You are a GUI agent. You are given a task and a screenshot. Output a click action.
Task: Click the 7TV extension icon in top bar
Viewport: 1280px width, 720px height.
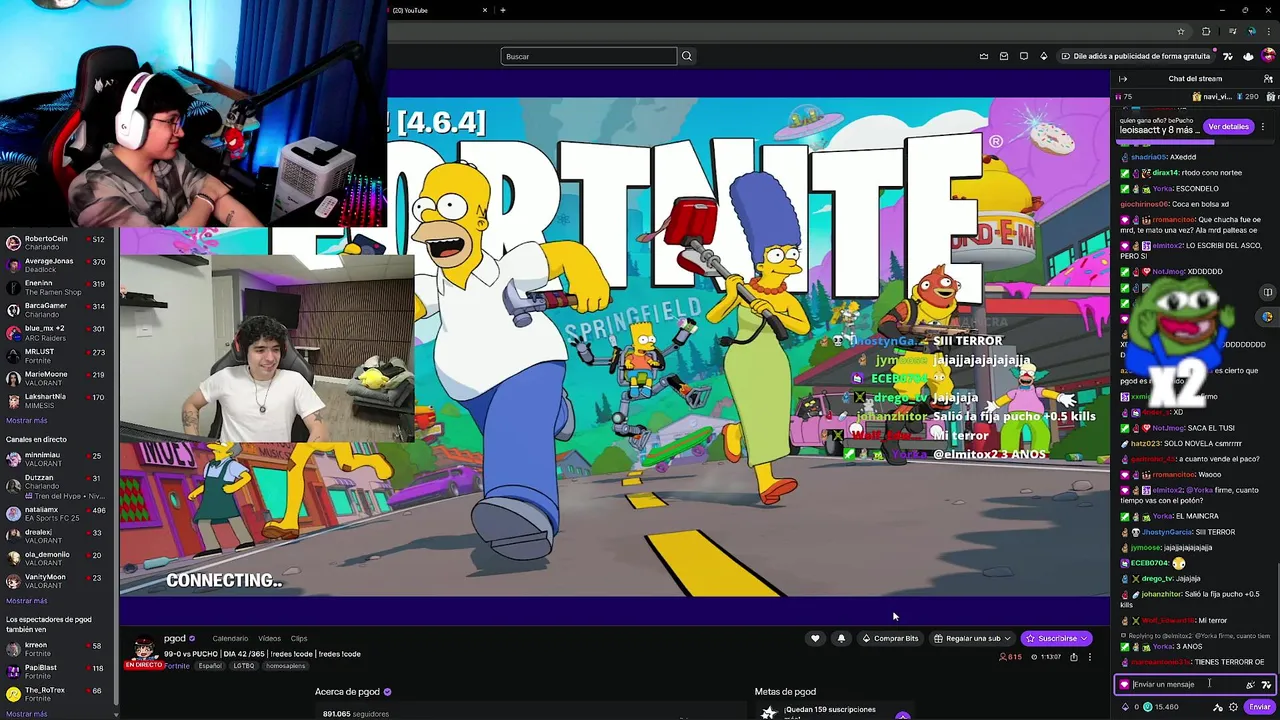1228,56
